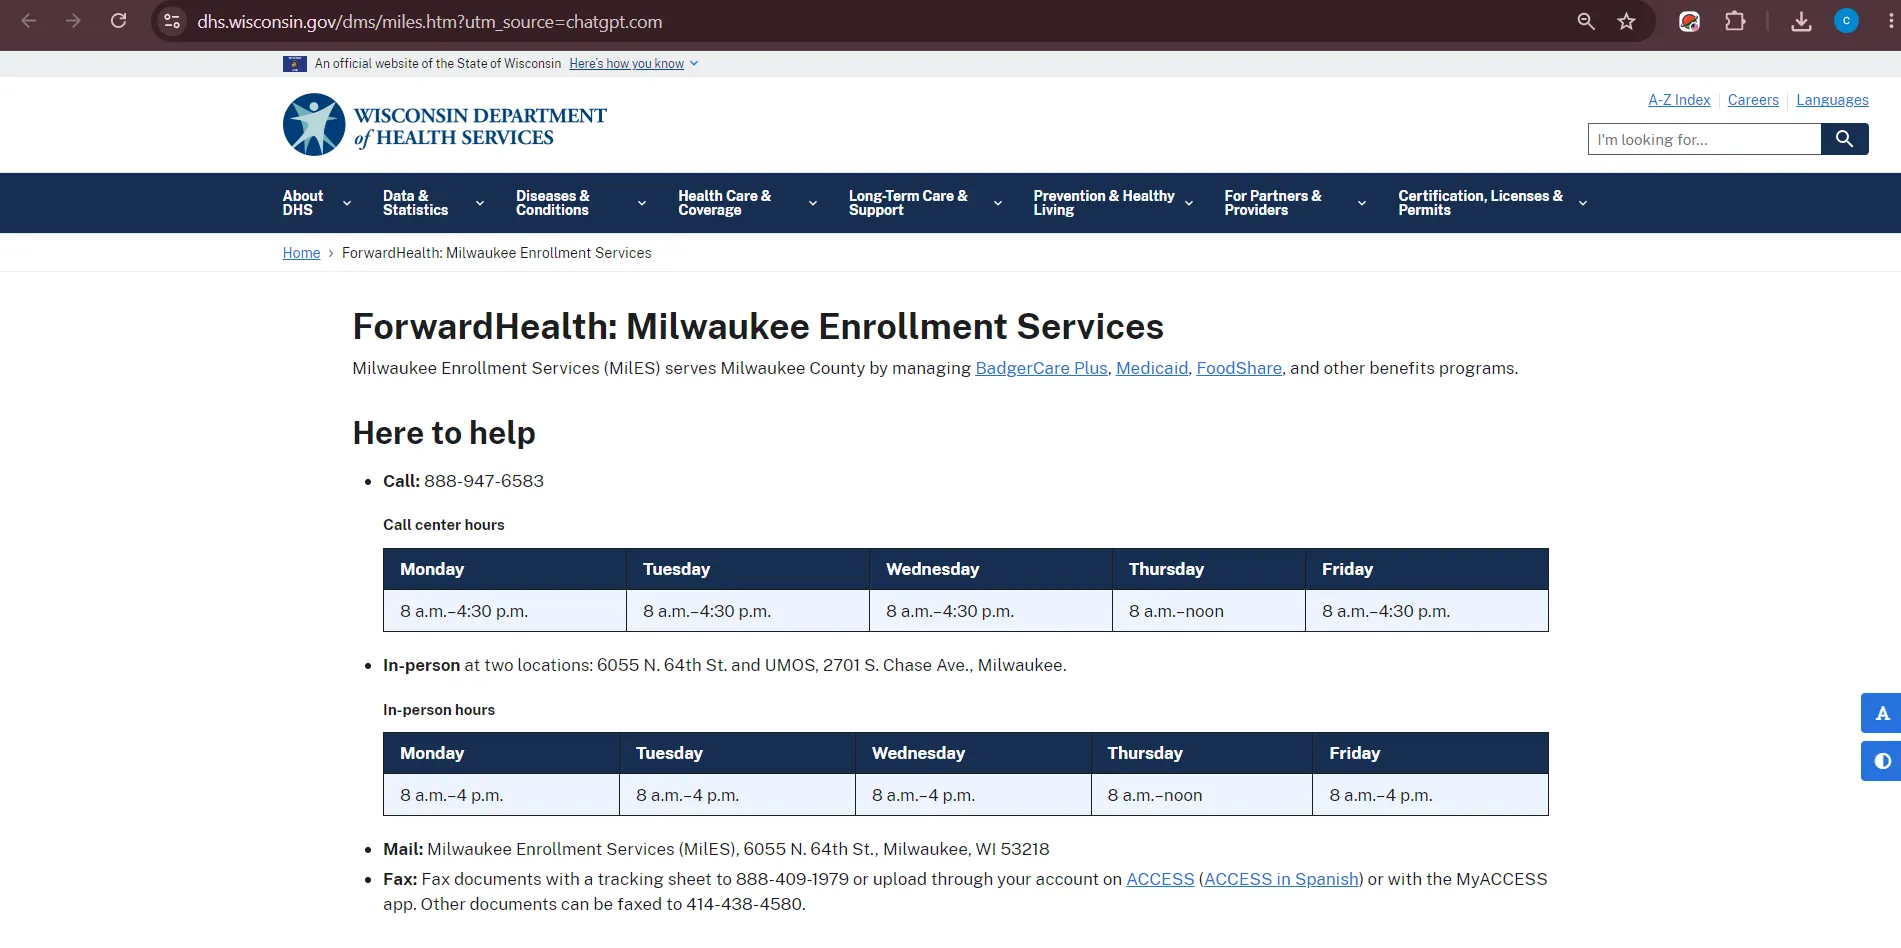Click the "I'm looking for..." search field
This screenshot has width=1901, height=948.
tap(1704, 139)
